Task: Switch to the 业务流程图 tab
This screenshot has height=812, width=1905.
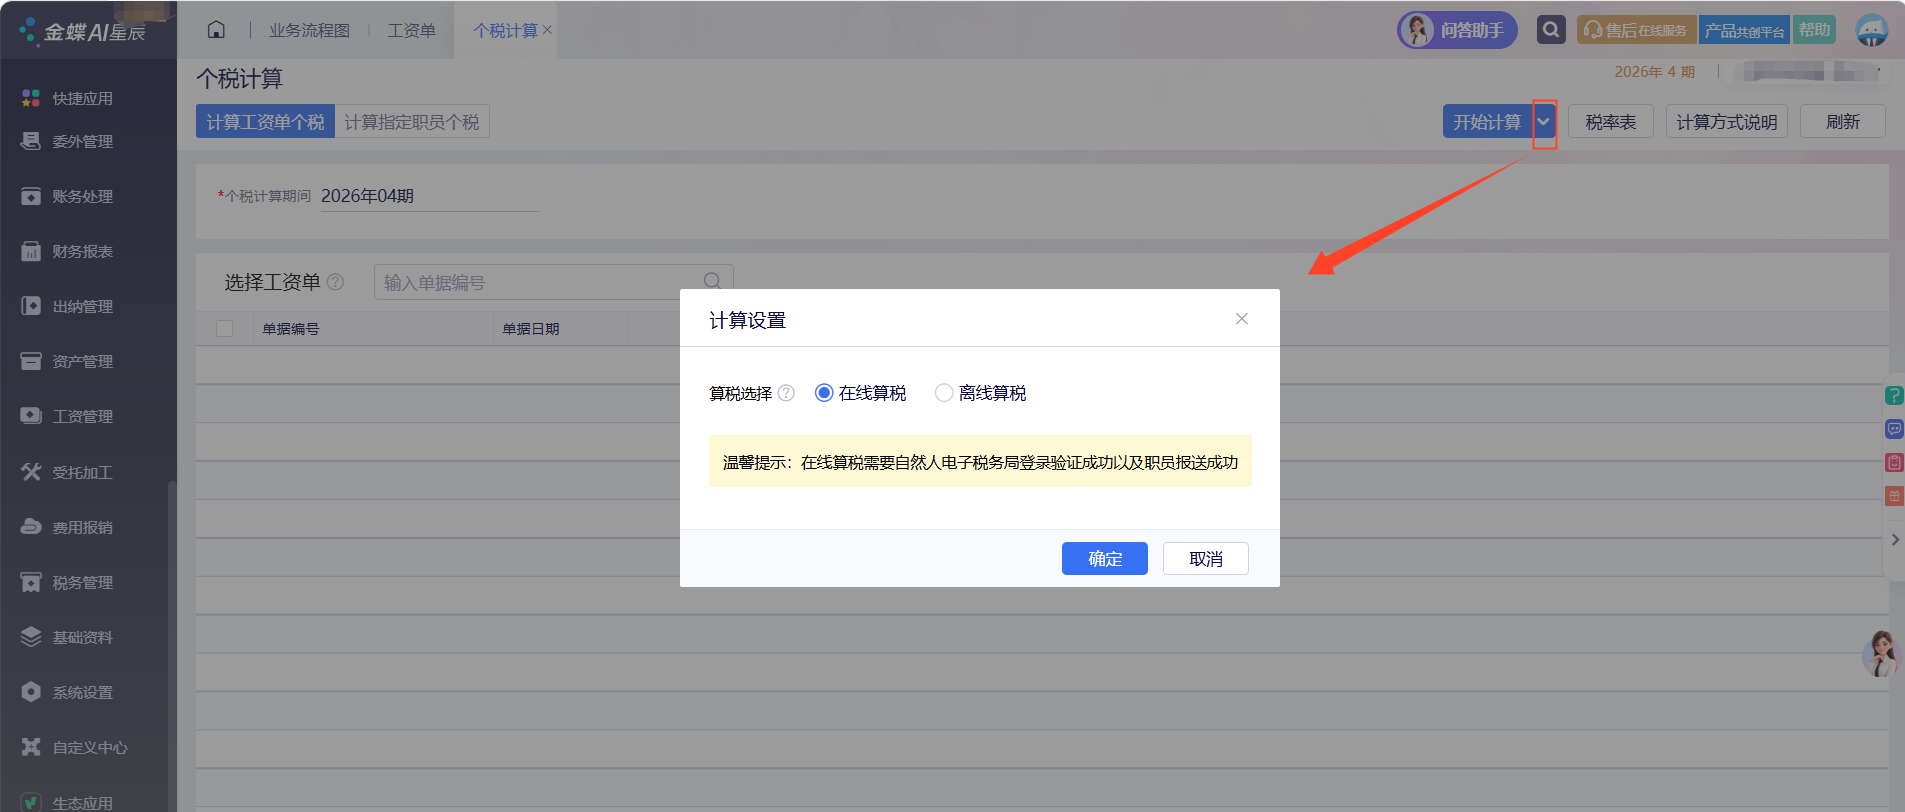Action: point(310,30)
